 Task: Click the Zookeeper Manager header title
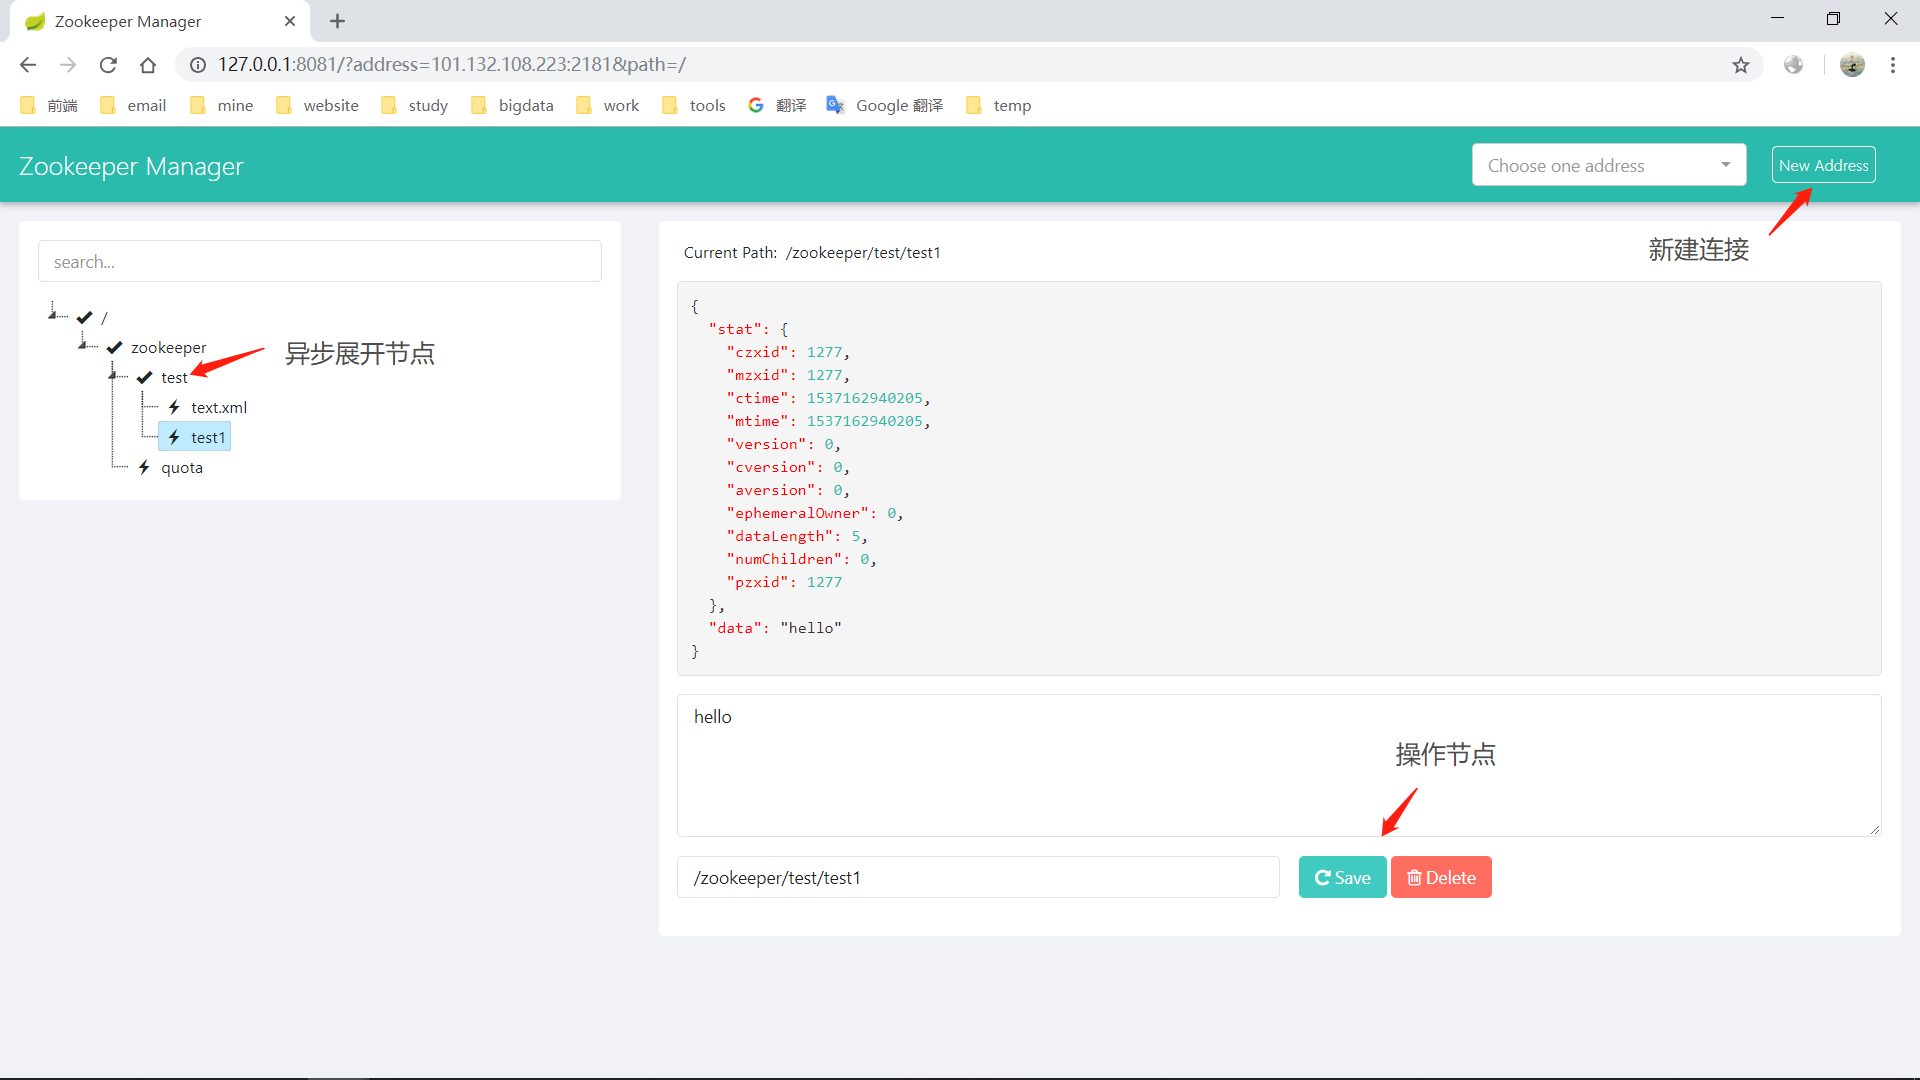coord(131,166)
